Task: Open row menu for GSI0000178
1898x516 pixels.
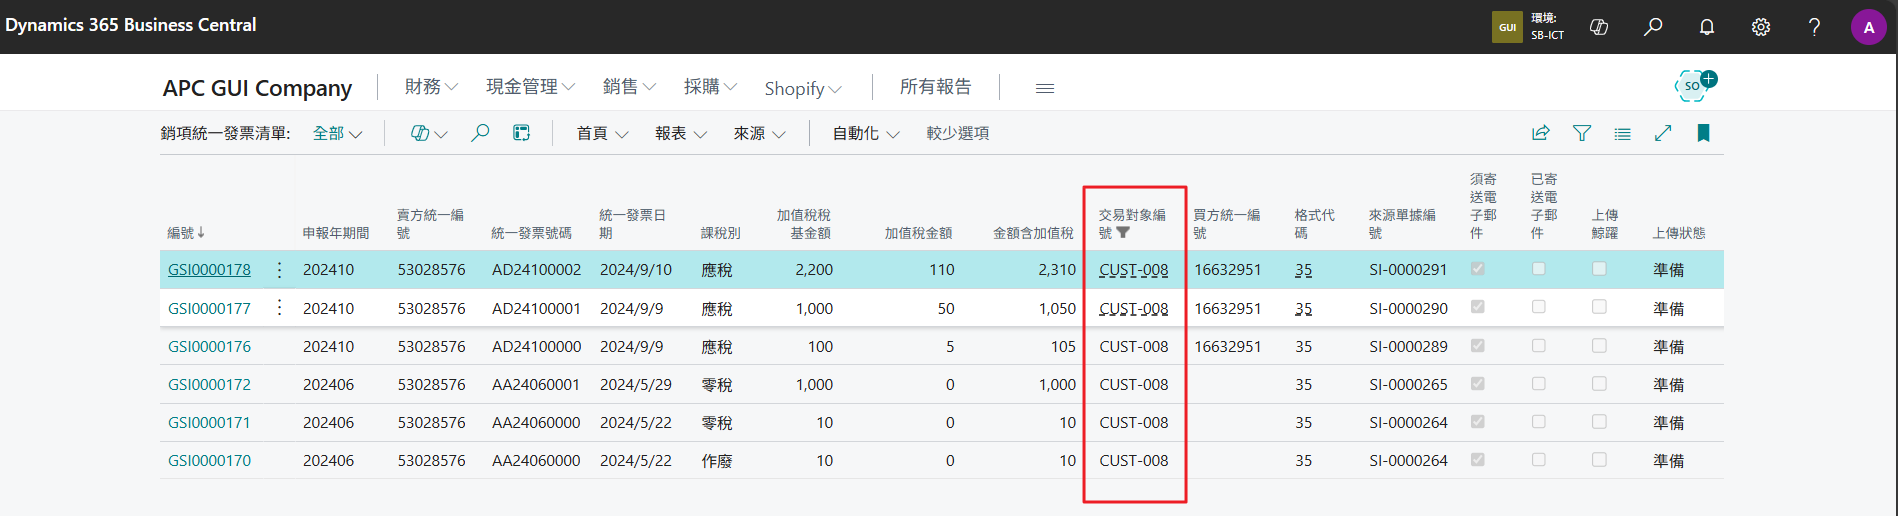Action: coord(279,269)
